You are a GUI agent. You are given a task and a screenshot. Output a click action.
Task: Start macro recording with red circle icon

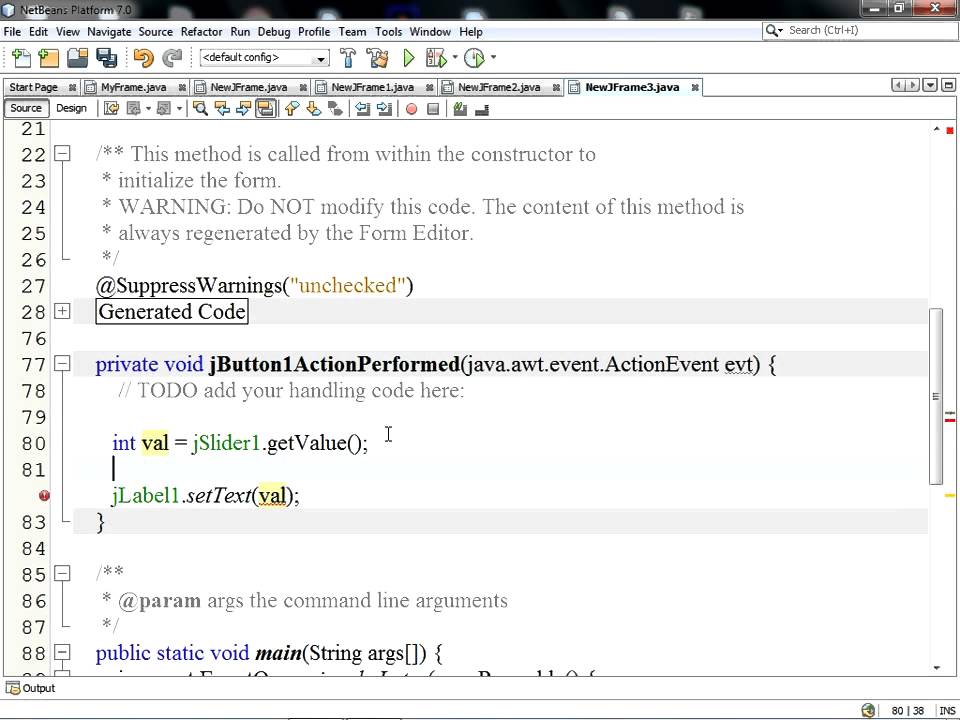(x=411, y=109)
